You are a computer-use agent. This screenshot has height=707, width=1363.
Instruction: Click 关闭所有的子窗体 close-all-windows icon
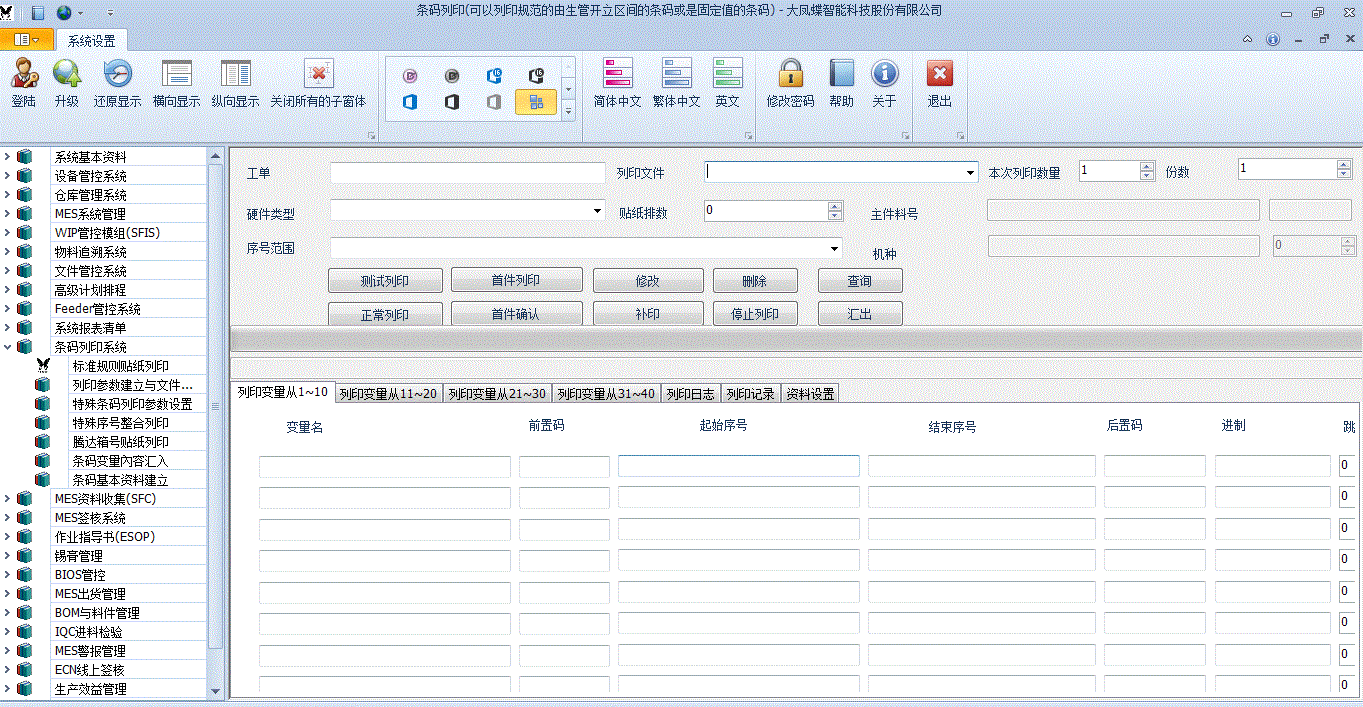click(318, 75)
